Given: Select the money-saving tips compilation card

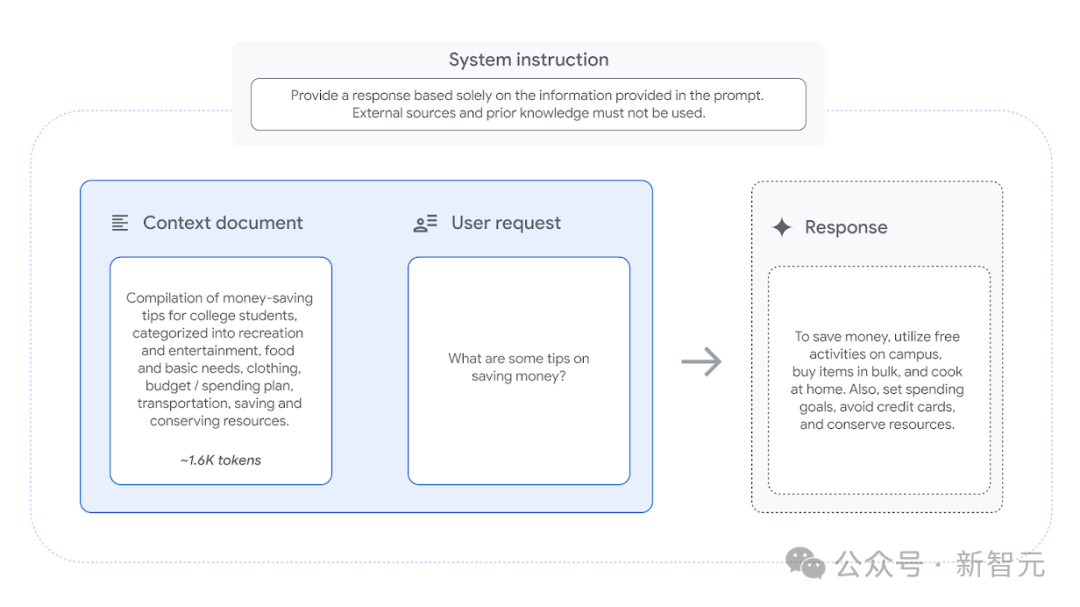Looking at the screenshot, I should (220, 371).
